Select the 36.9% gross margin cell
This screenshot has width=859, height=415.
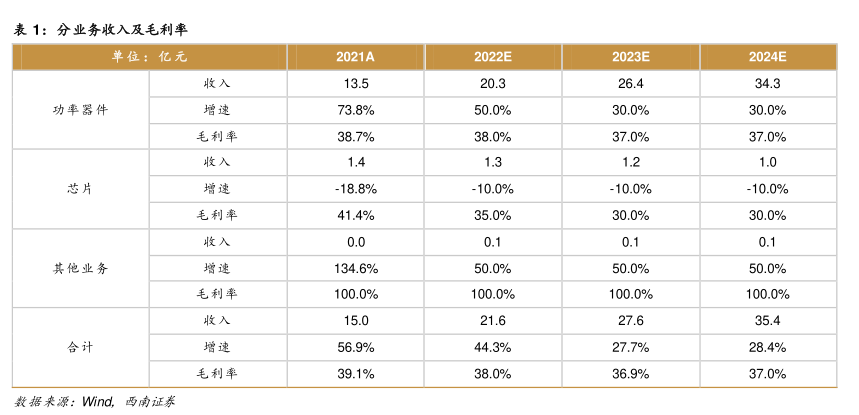(x=631, y=374)
